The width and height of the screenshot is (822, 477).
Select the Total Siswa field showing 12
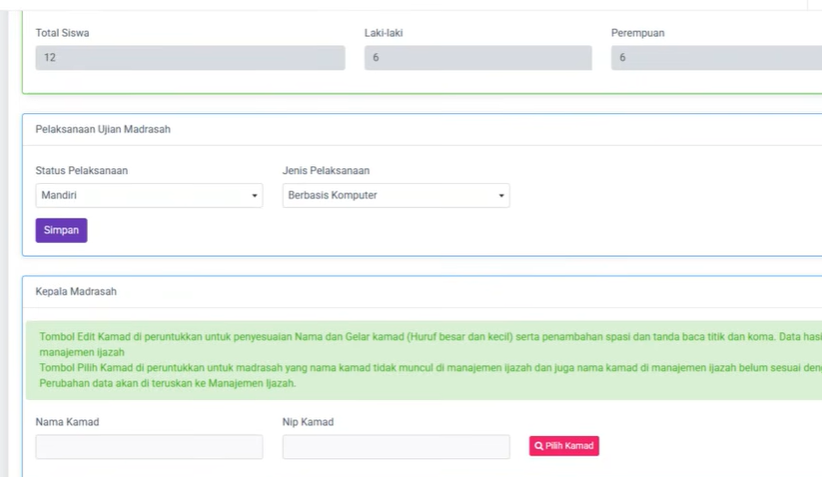[x=190, y=58]
